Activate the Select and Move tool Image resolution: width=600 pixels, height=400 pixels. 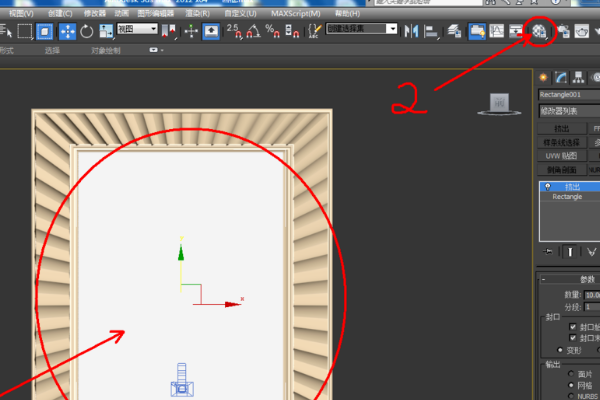pos(67,31)
